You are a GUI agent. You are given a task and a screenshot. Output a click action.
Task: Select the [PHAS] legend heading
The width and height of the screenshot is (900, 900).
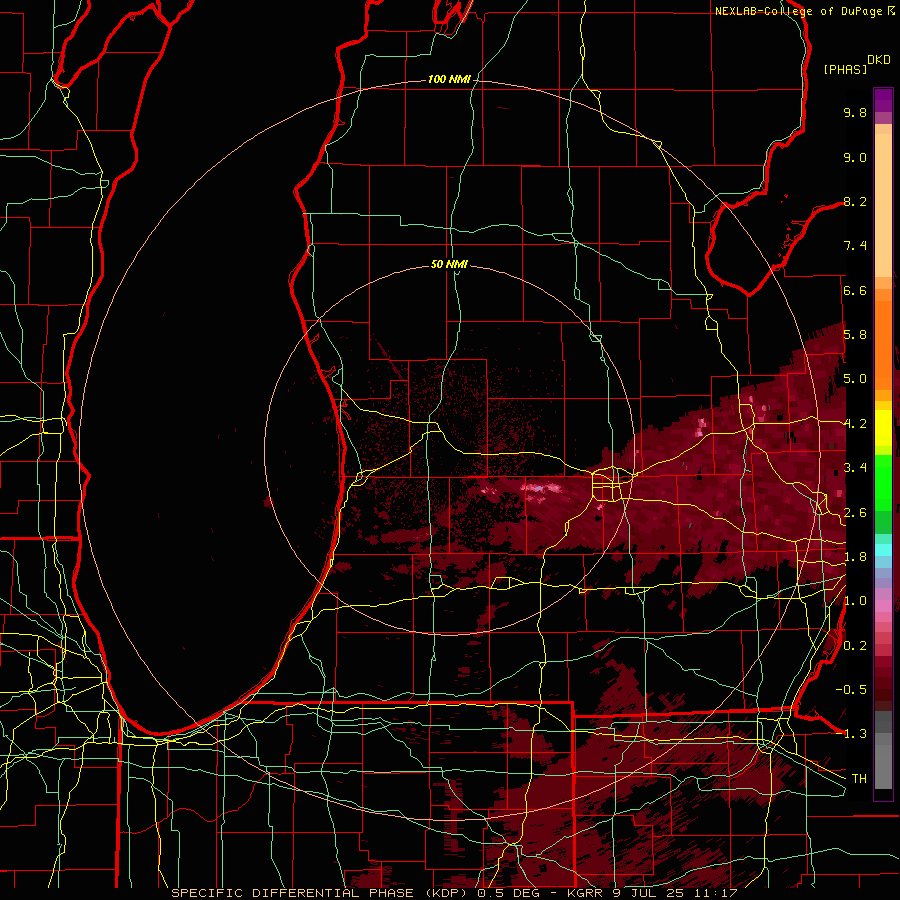(845, 69)
